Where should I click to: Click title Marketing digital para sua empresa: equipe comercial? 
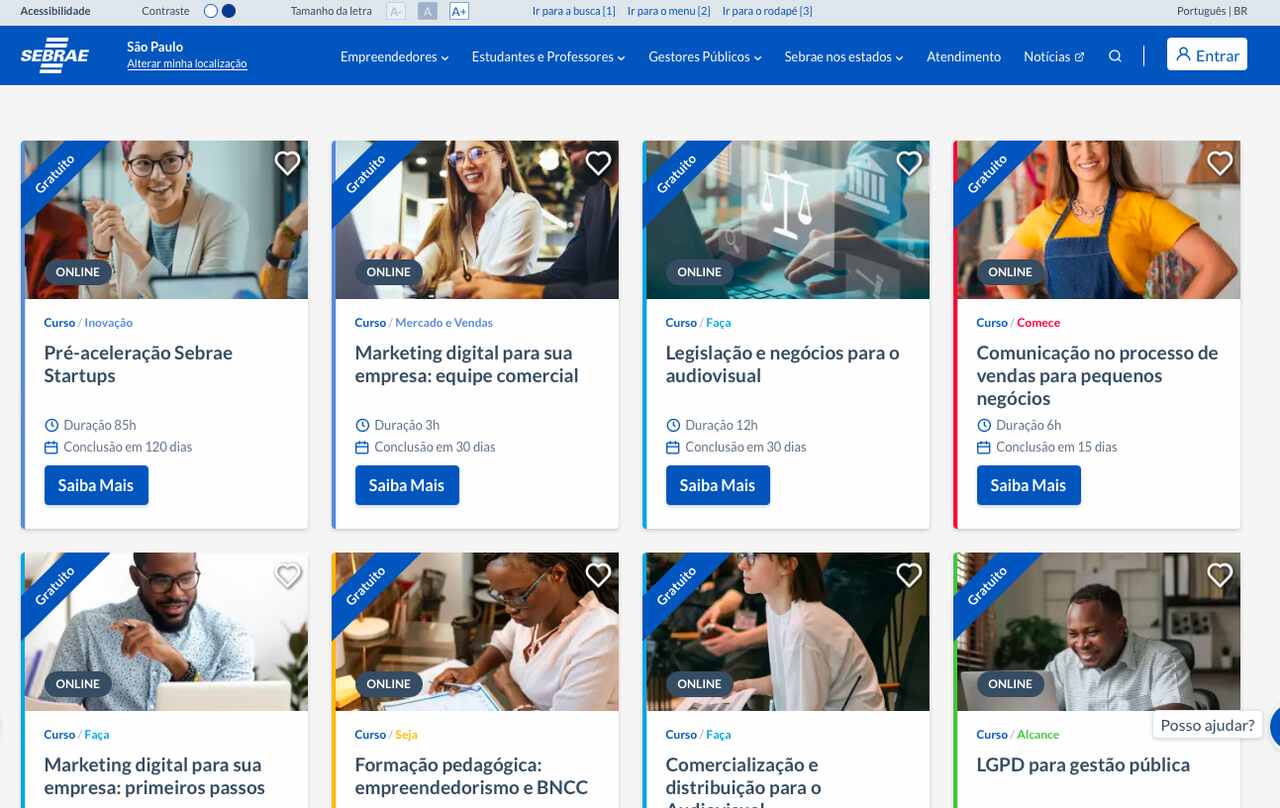coord(467,364)
